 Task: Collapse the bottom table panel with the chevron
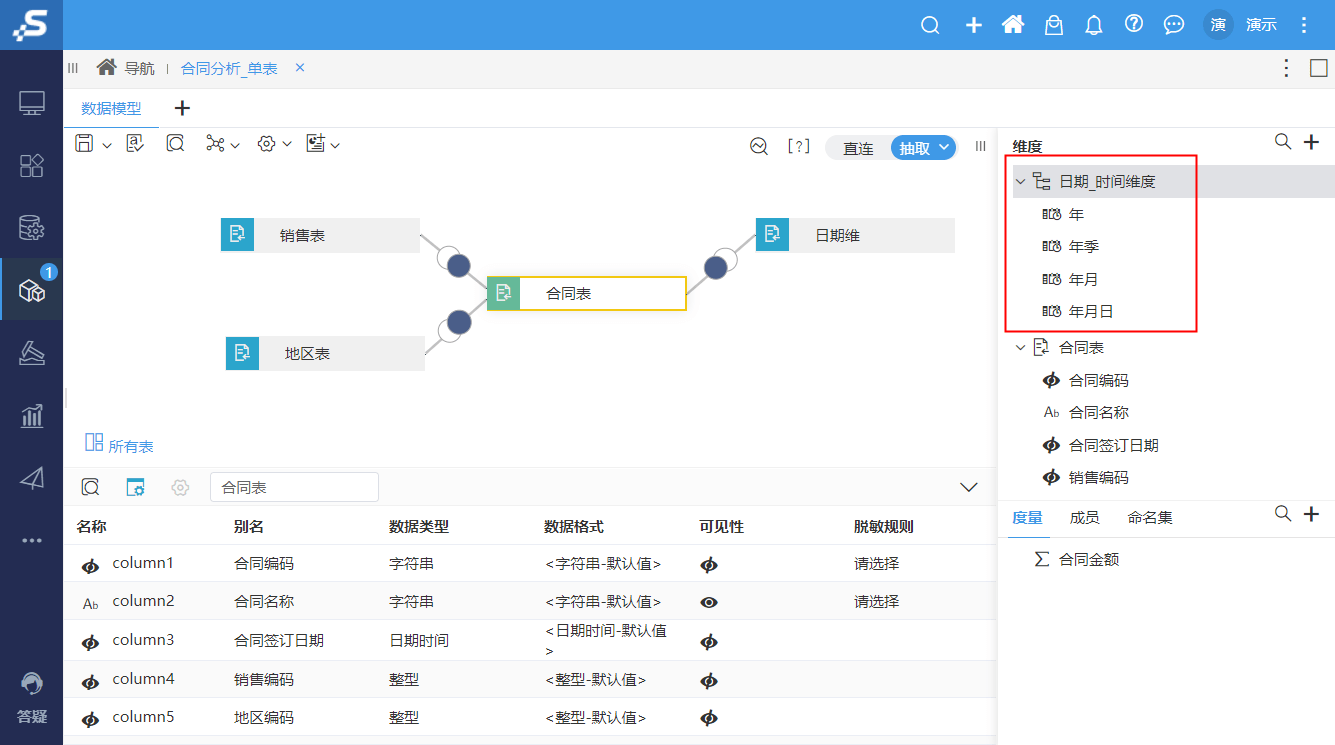[x=968, y=487]
